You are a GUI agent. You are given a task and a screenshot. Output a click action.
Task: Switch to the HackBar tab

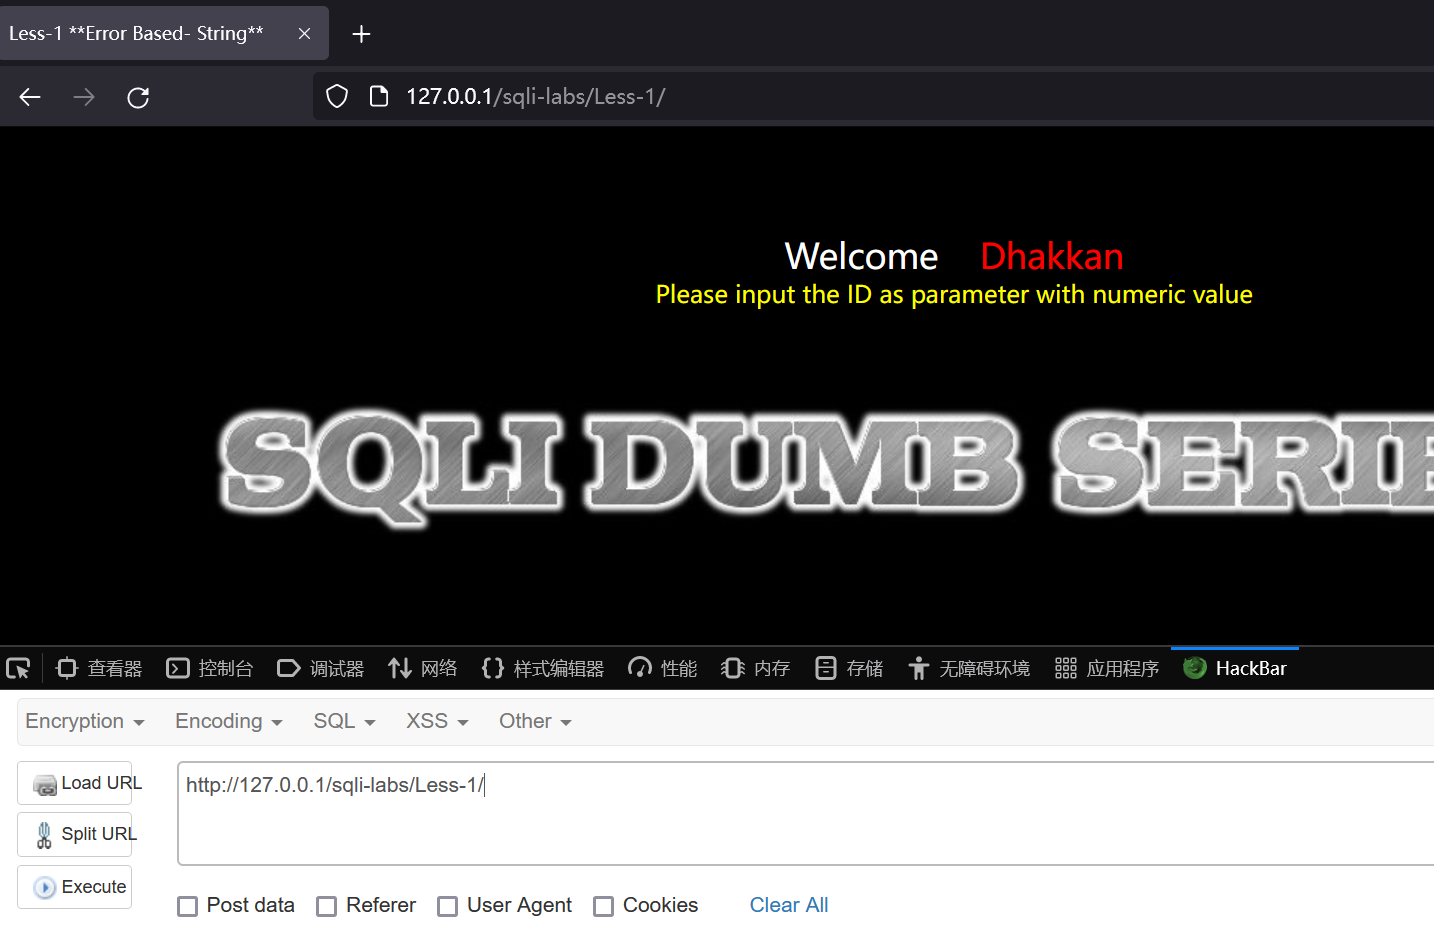pyautogui.click(x=1235, y=667)
